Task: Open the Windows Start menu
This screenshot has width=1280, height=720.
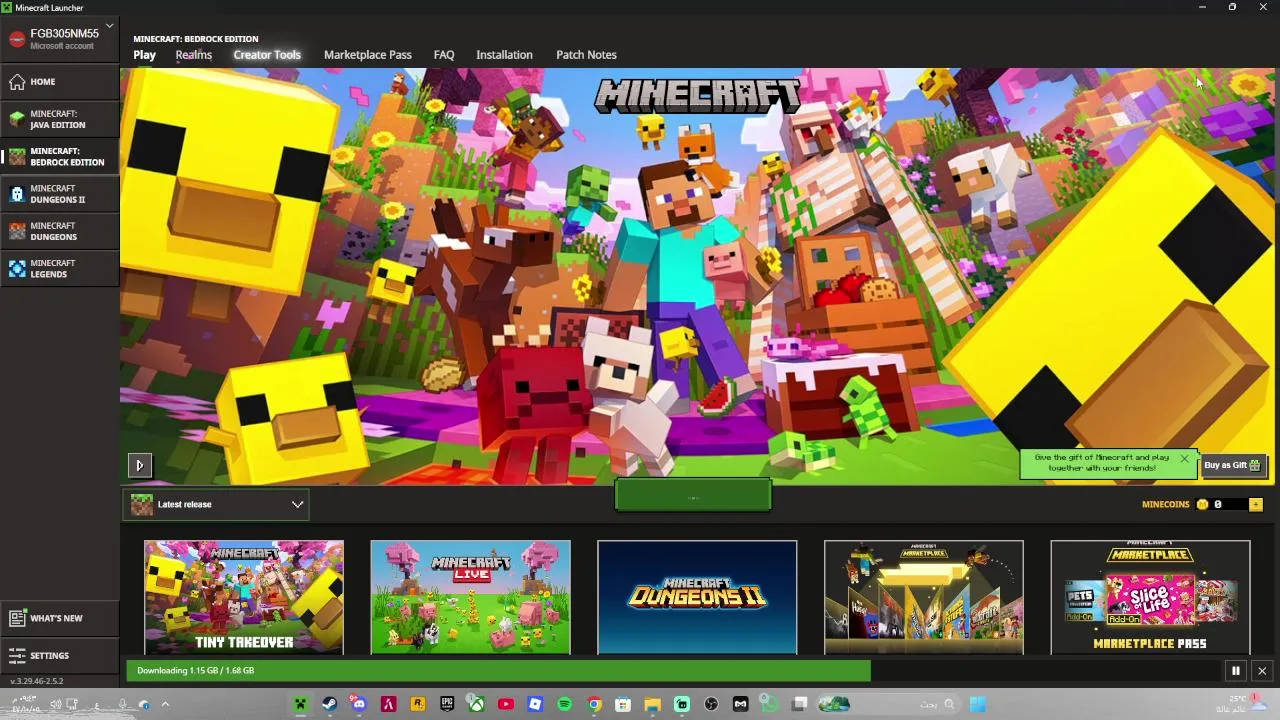Action: tap(977, 704)
